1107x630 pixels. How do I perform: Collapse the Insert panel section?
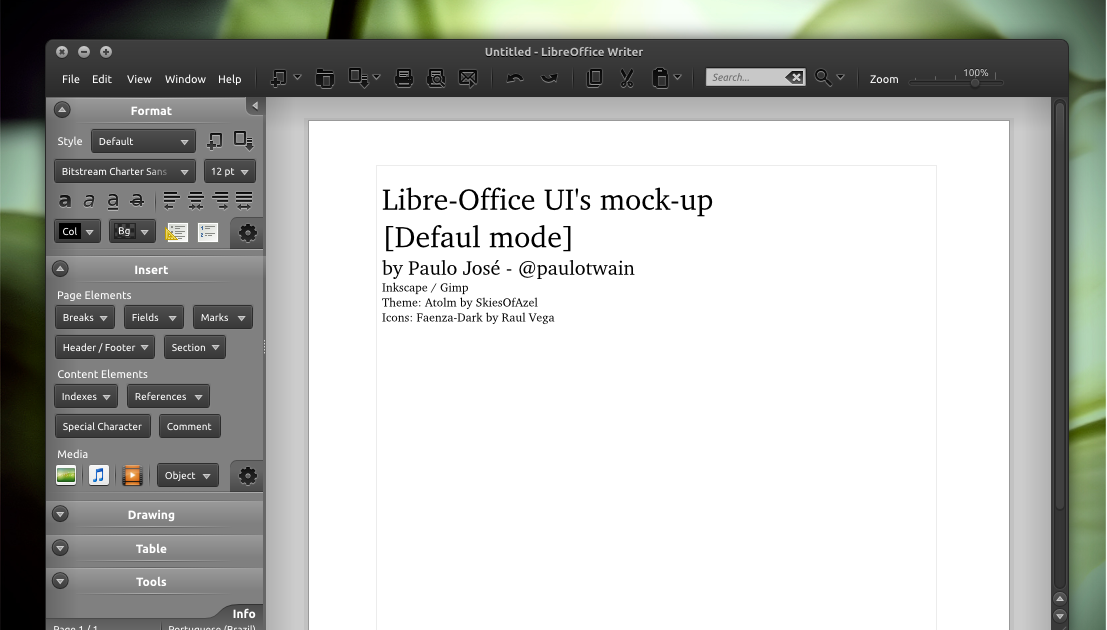[x=61, y=269]
